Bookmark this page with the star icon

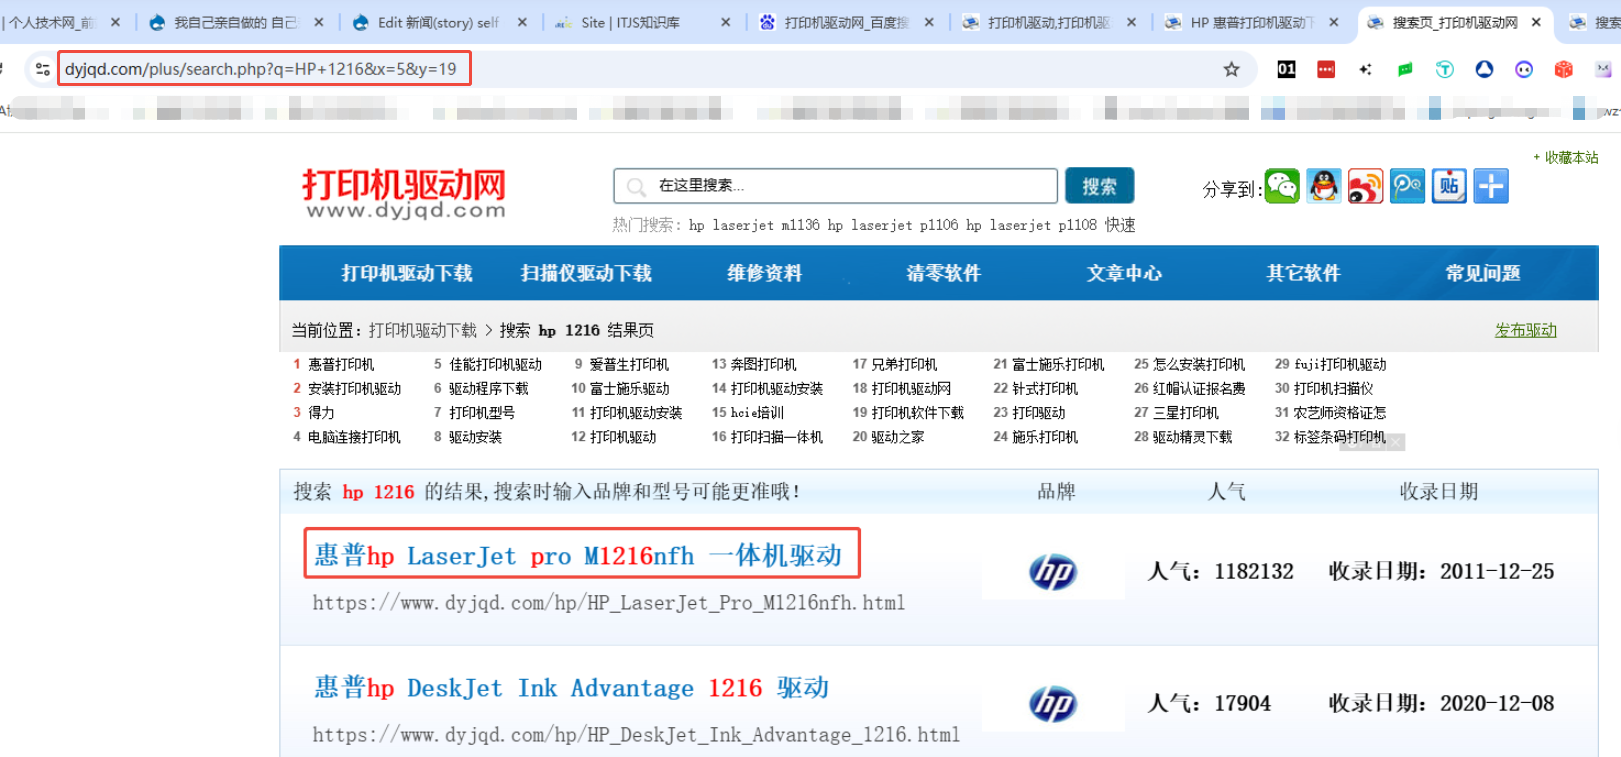point(1231,69)
